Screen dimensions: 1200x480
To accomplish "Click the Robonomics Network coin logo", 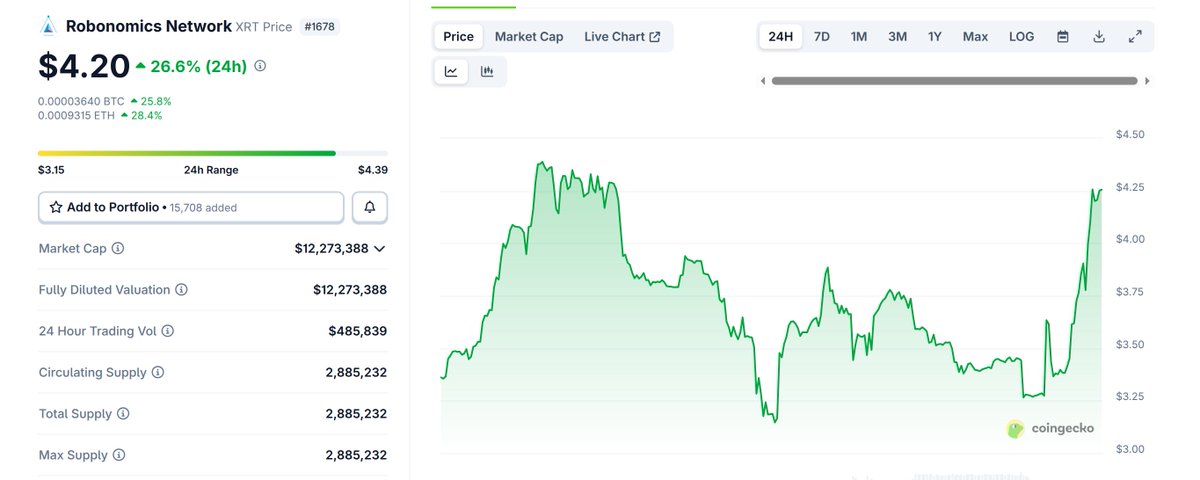I will tap(48, 27).
